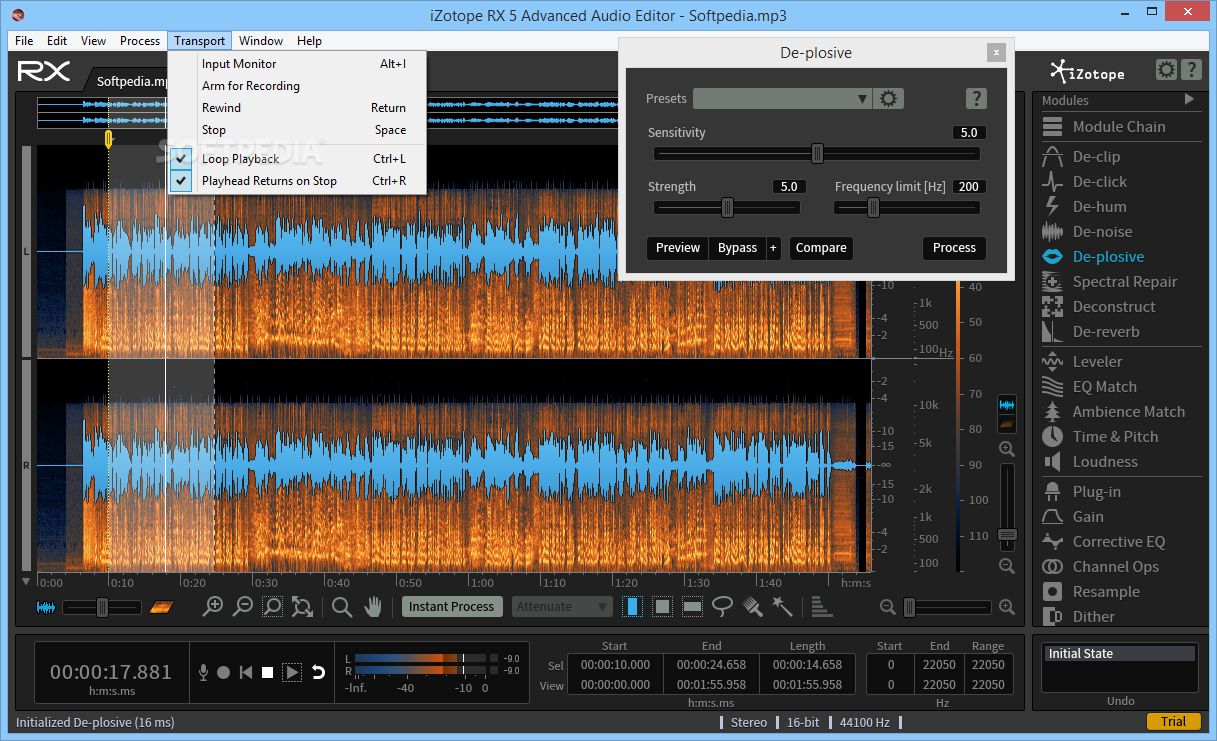Screen dimensions: 1217x741
Task: Open the File menu
Action: click(24, 41)
